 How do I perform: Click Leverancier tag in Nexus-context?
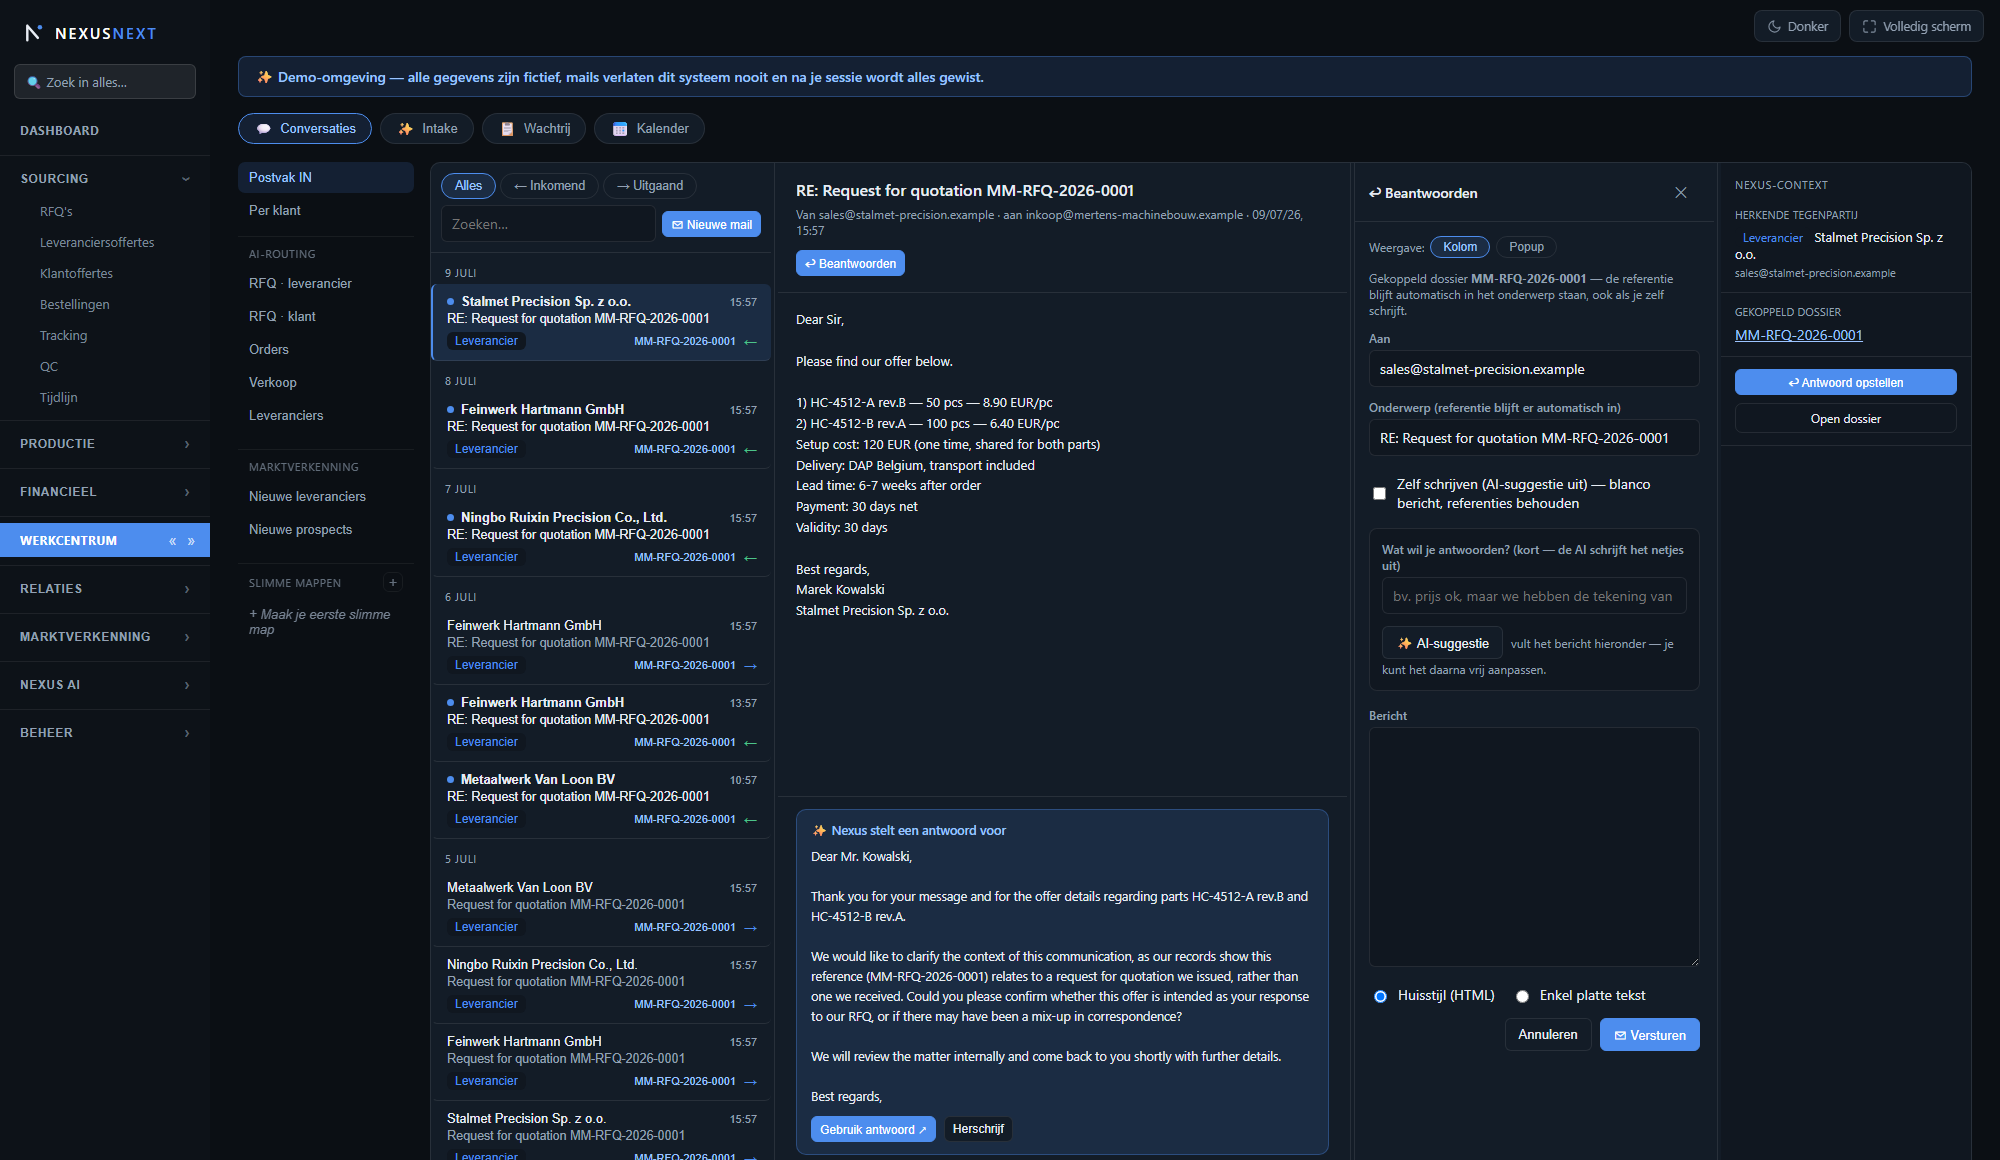coord(1772,238)
